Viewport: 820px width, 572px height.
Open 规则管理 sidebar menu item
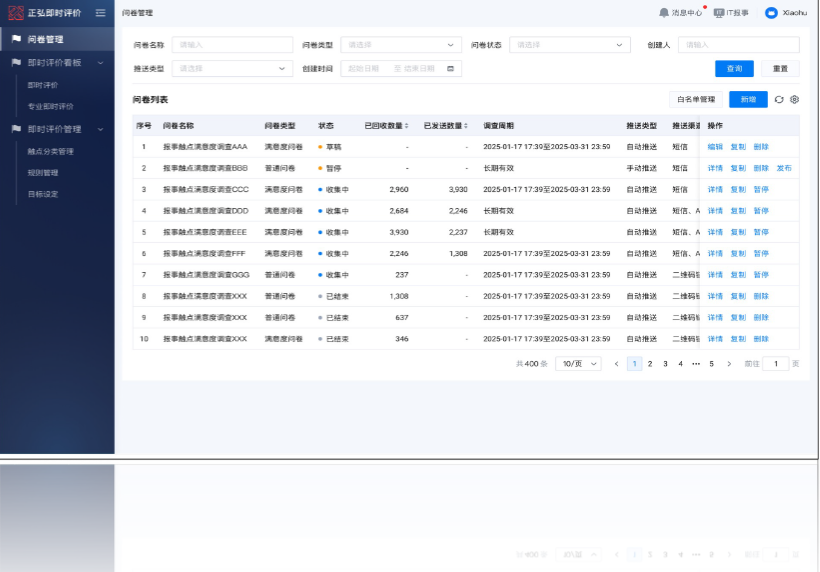[x=43, y=173]
